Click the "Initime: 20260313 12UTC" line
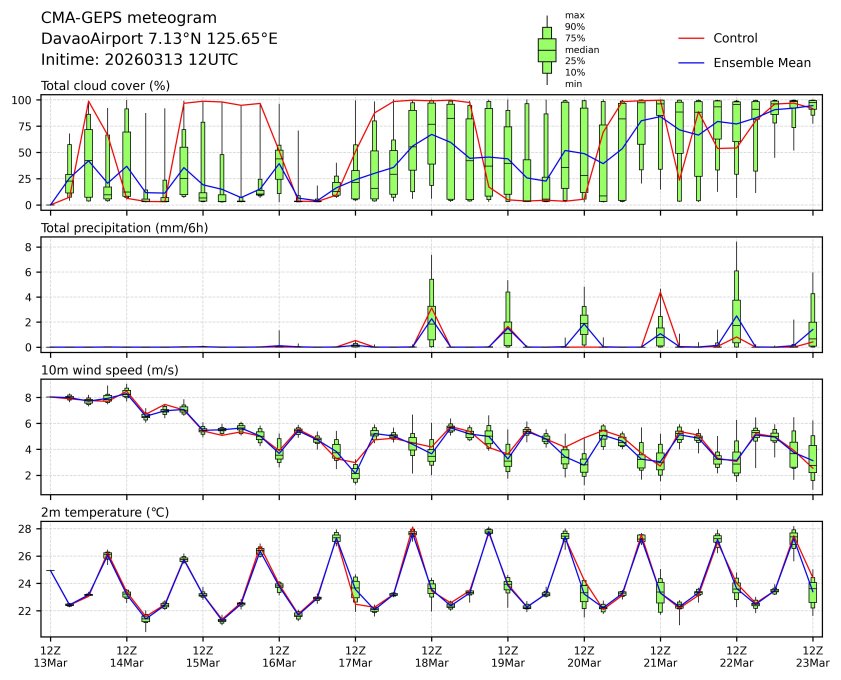Screen dimensions: 841x680 coord(139,59)
